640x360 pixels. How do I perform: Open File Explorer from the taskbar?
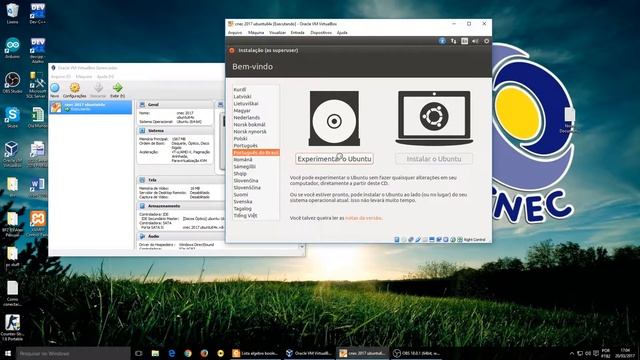[155, 353]
